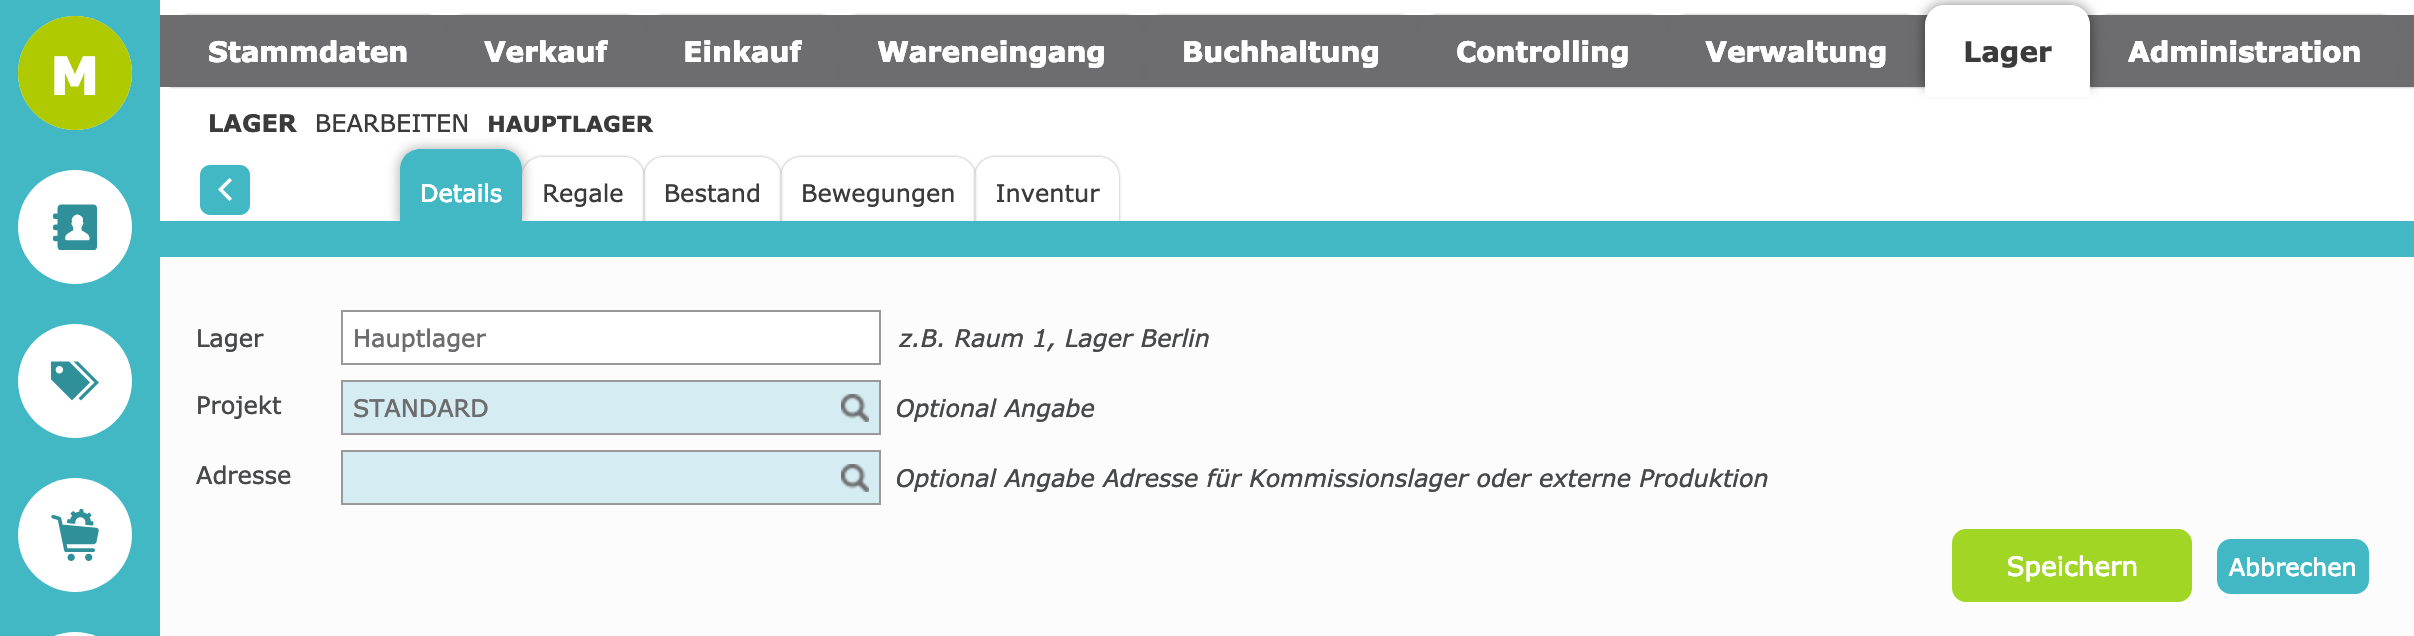Switch to the Bestand tab
The width and height of the screenshot is (2414, 636).
pos(712,193)
